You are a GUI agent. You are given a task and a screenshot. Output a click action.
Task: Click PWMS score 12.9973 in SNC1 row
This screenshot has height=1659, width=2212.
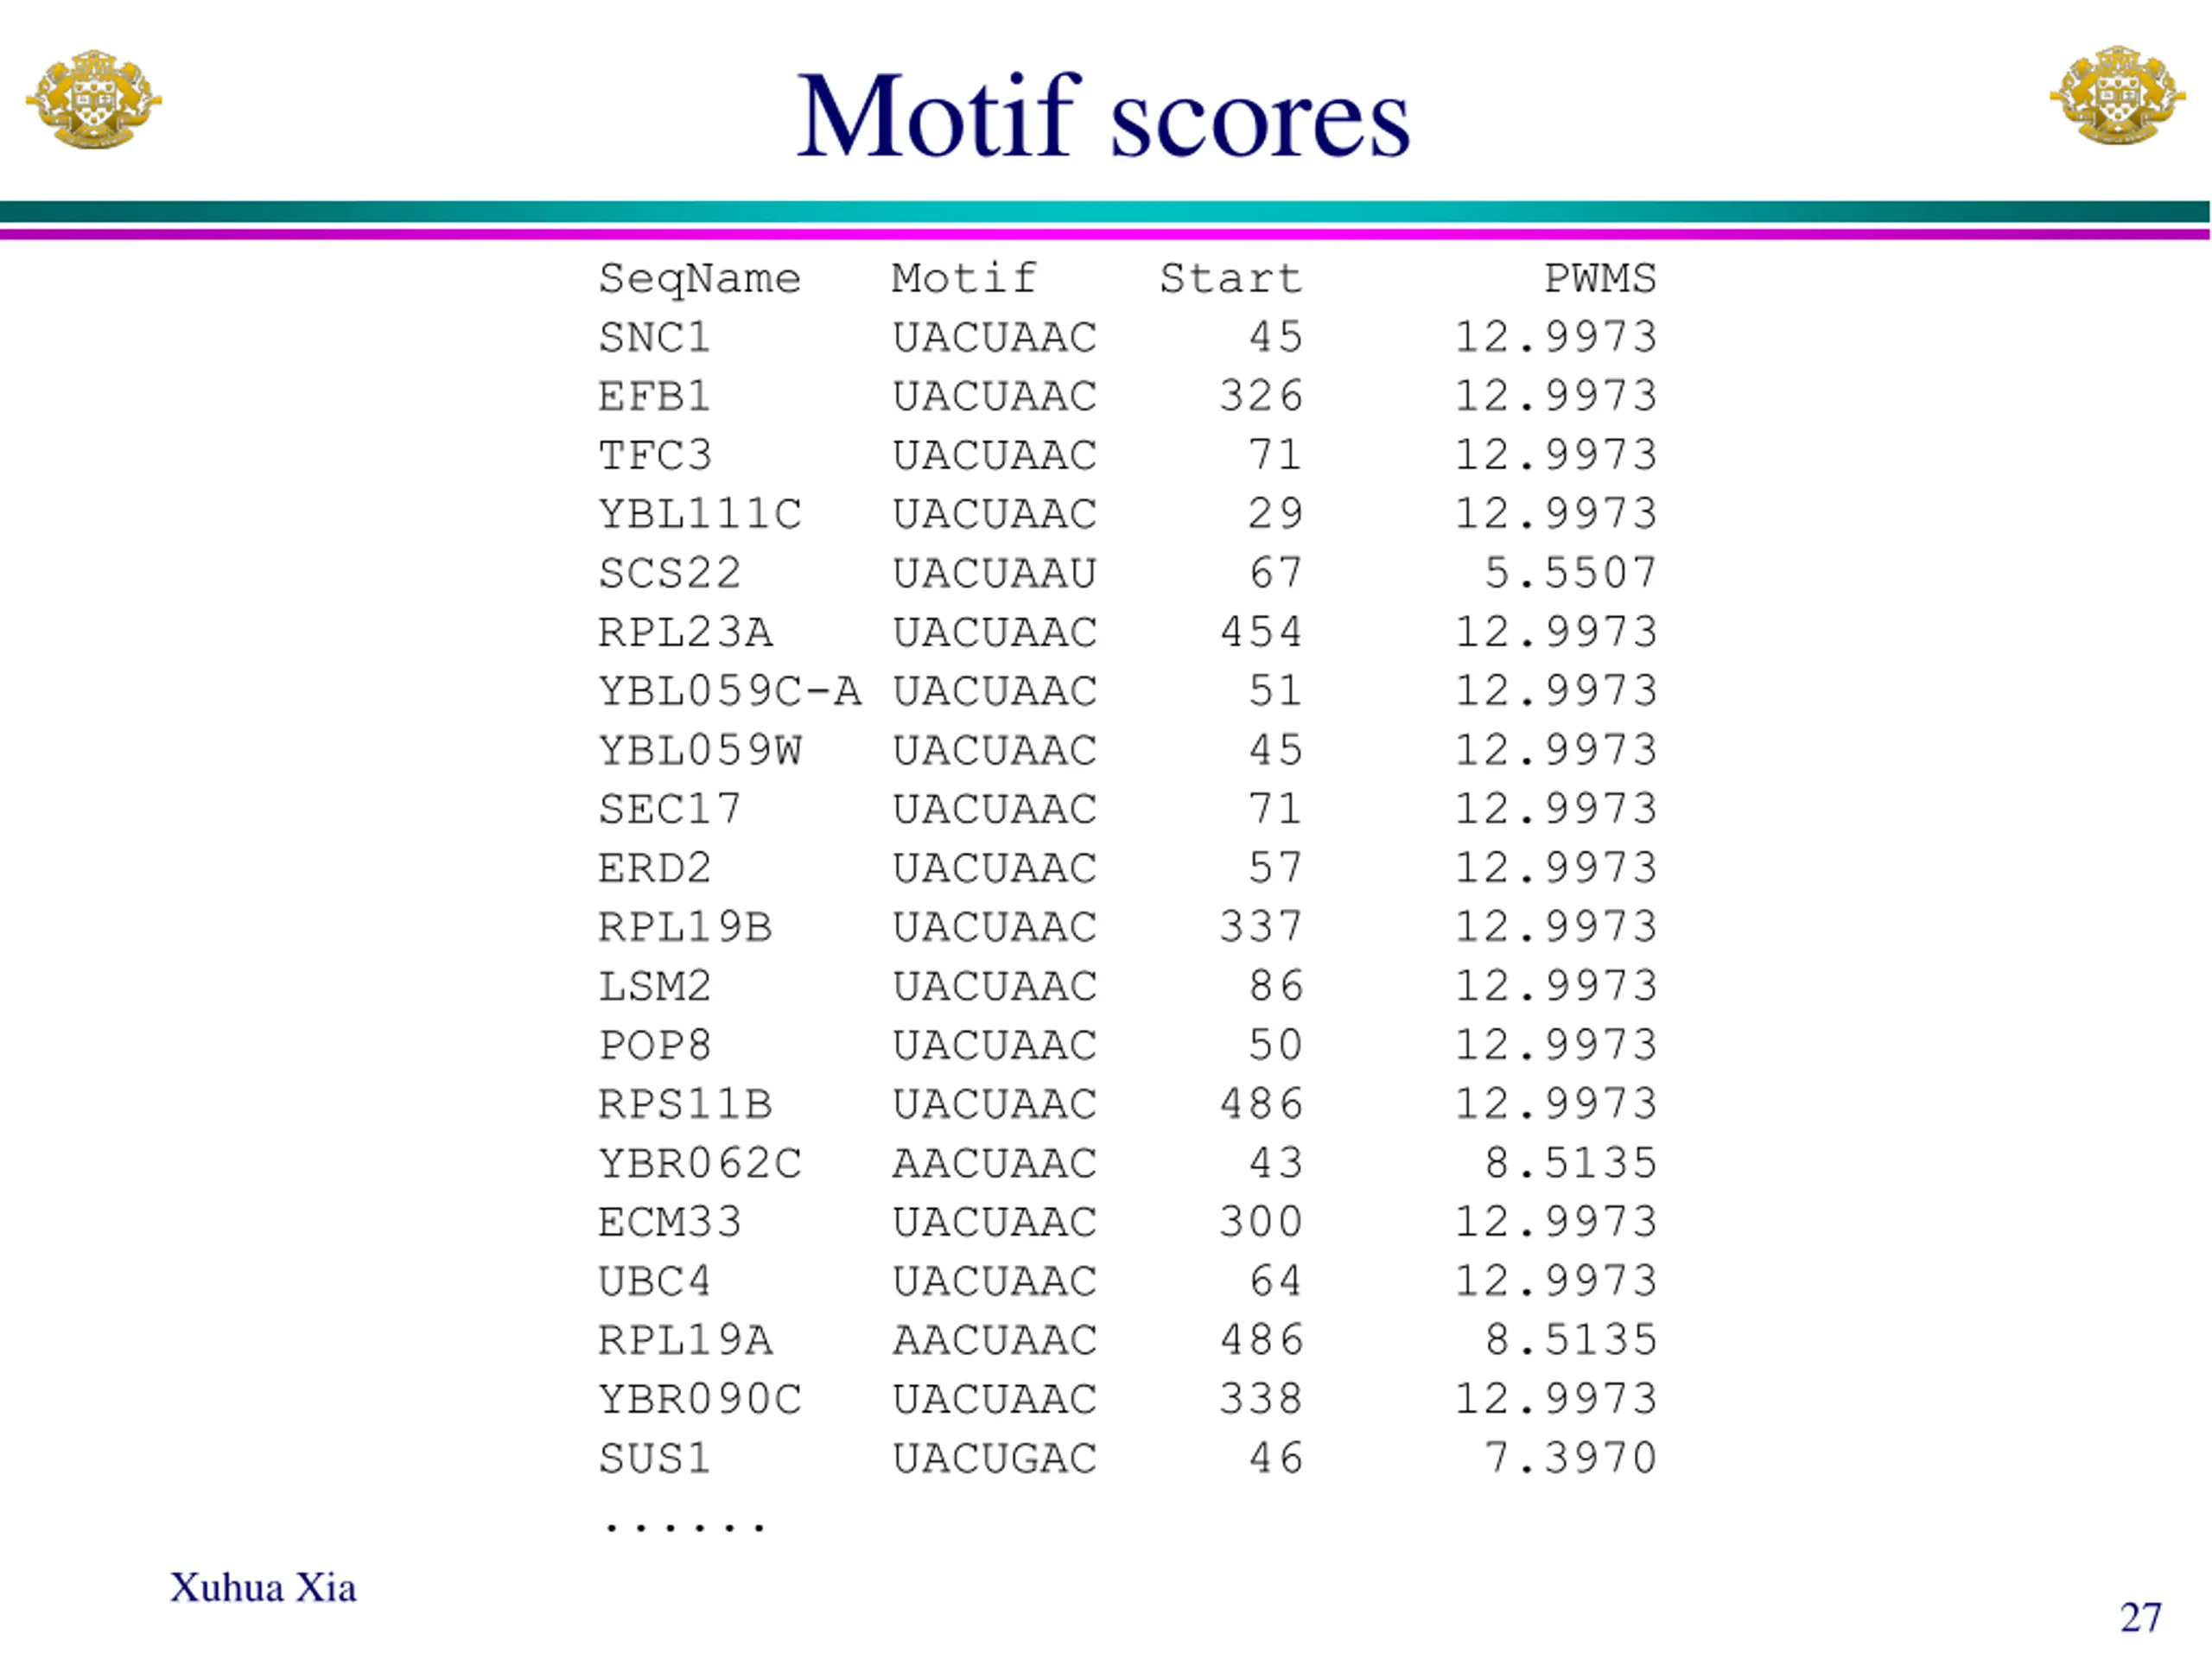[x=1556, y=337]
